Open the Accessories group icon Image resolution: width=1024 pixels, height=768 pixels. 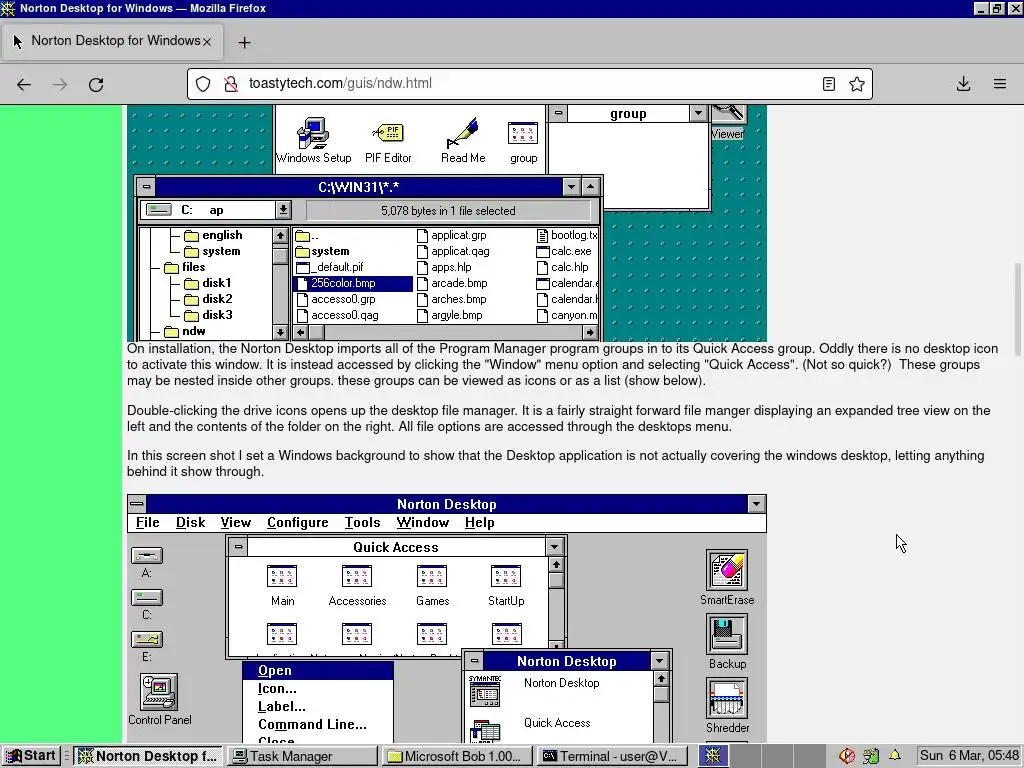coord(357,577)
